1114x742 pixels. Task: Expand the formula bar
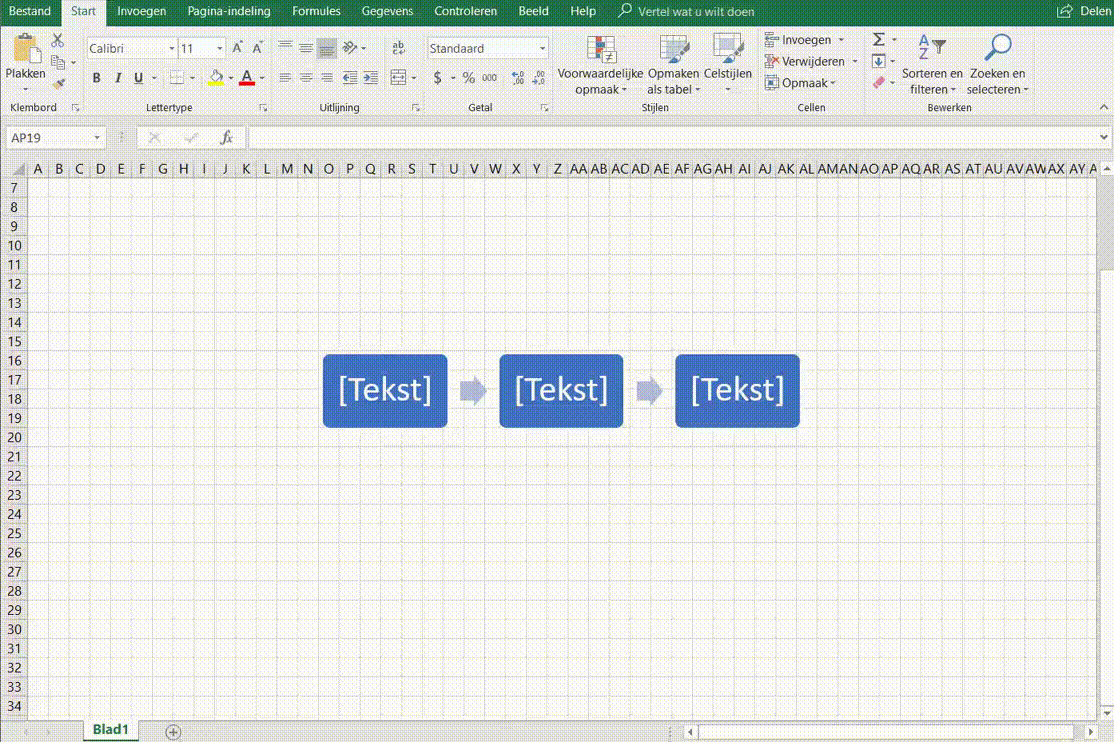[x=1103, y=138]
